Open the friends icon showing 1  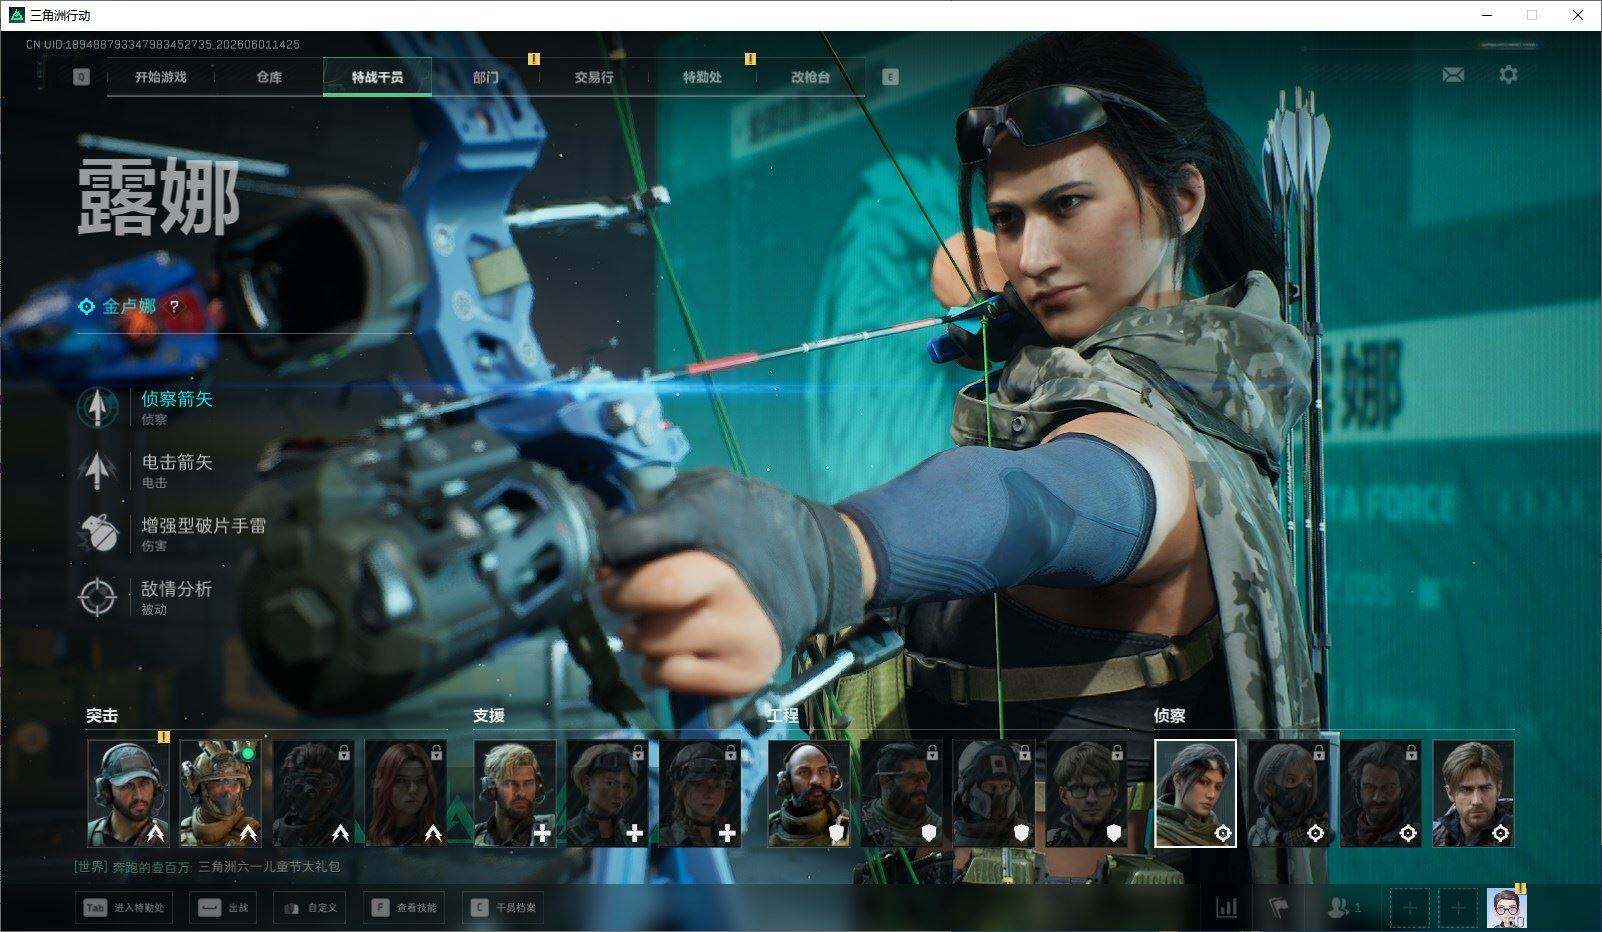coord(1343,908)
